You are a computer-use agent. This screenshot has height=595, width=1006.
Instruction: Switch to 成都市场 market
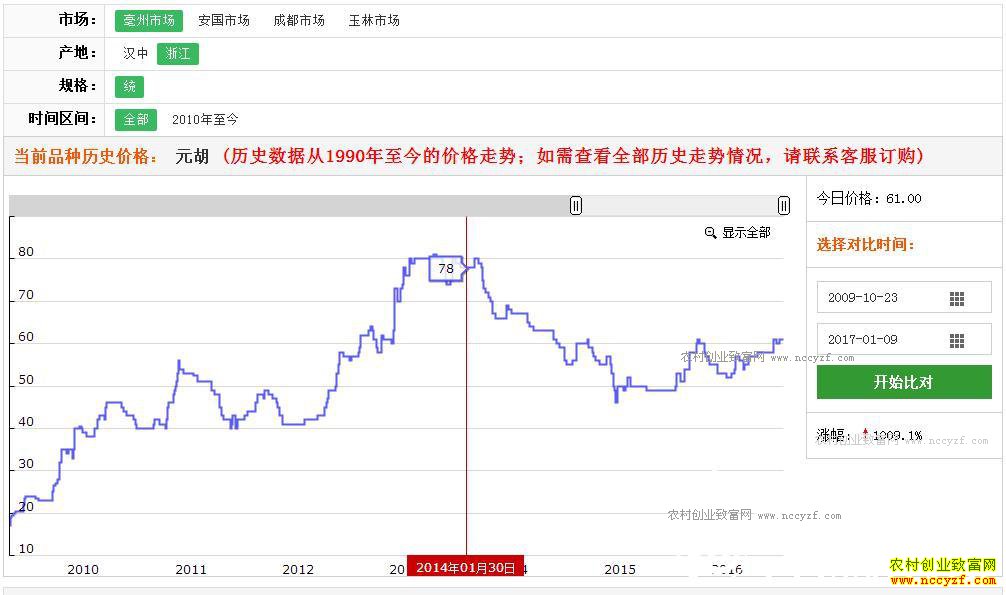(299, 21)
